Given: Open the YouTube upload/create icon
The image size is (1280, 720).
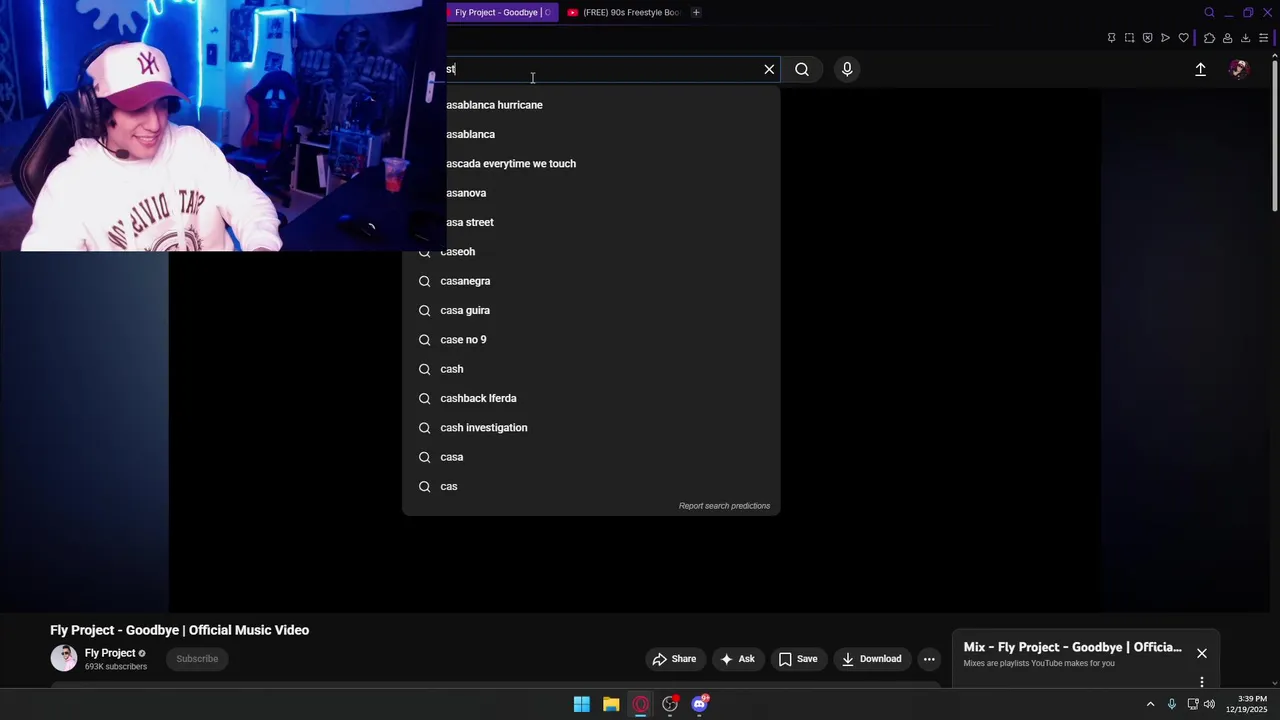Looking at the screenshot, I should (1200, 69).
